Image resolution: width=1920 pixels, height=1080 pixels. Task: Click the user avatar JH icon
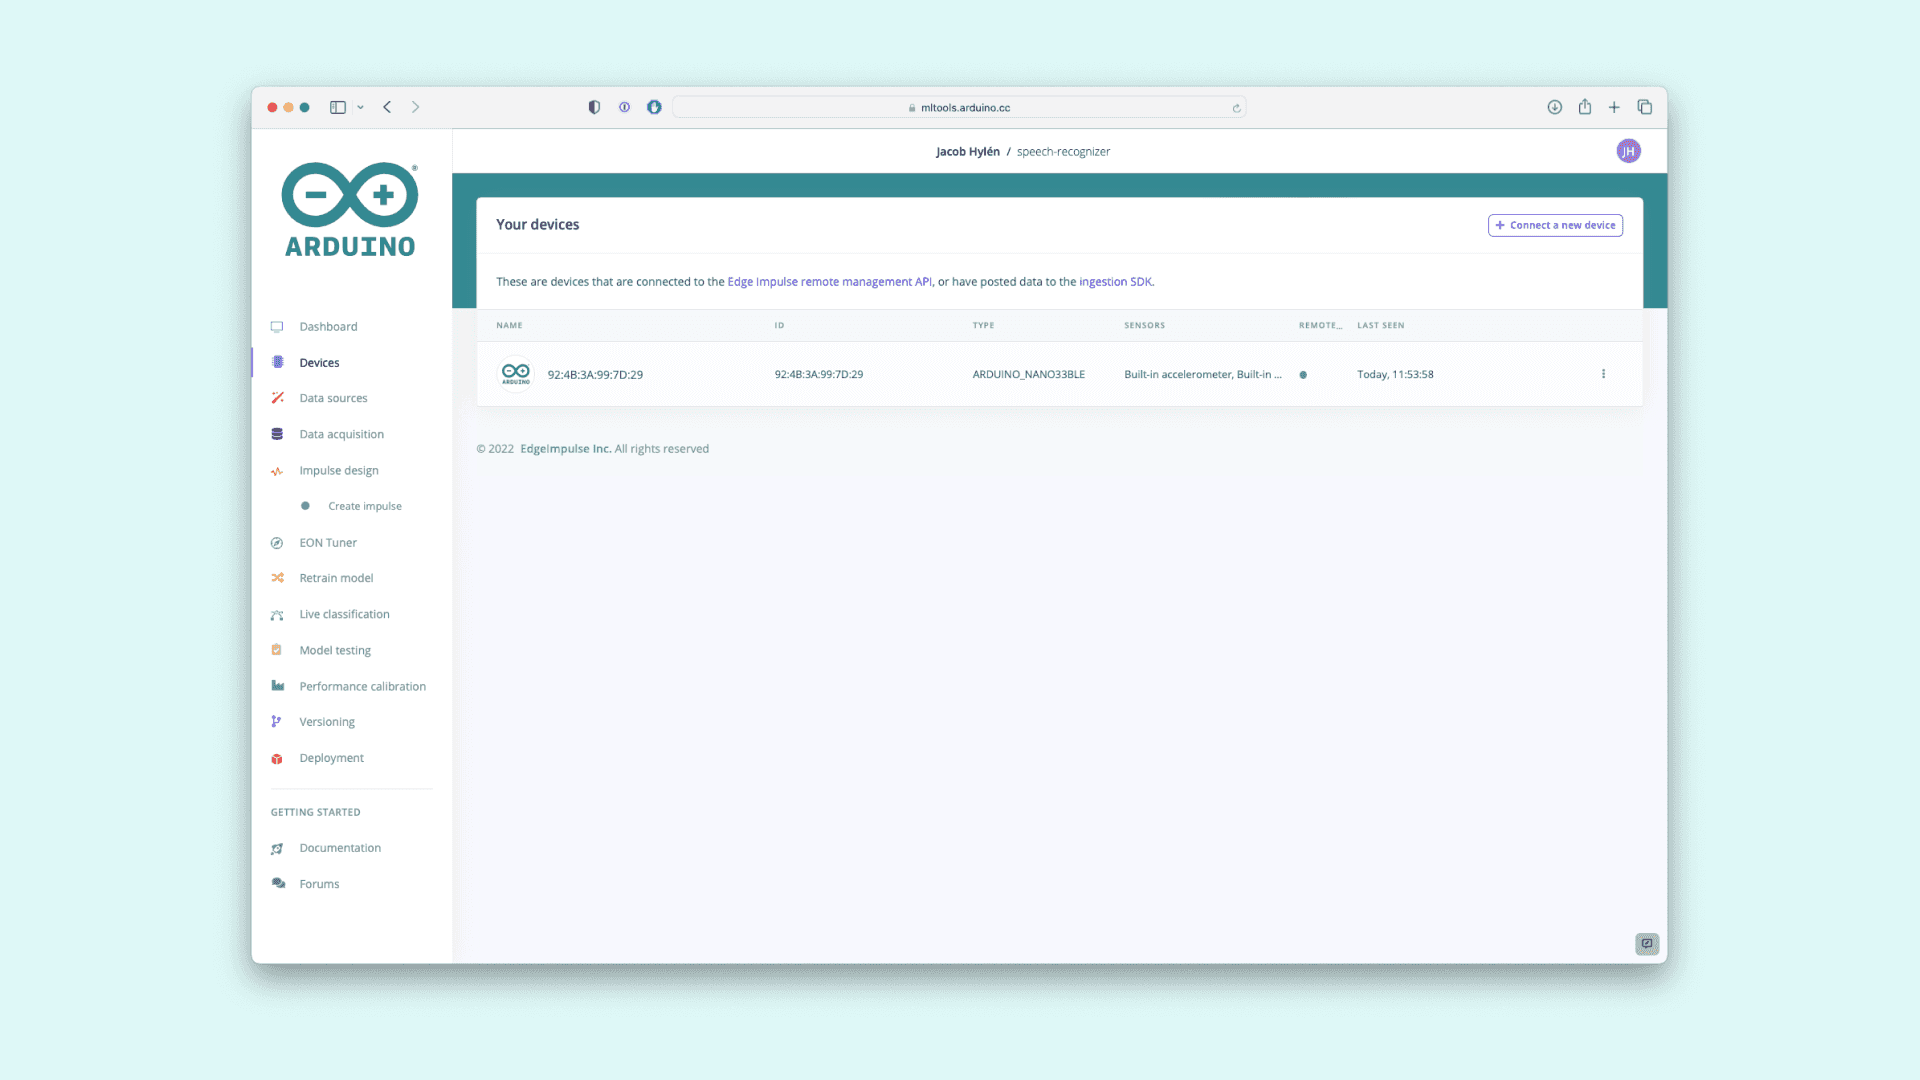1628,152
